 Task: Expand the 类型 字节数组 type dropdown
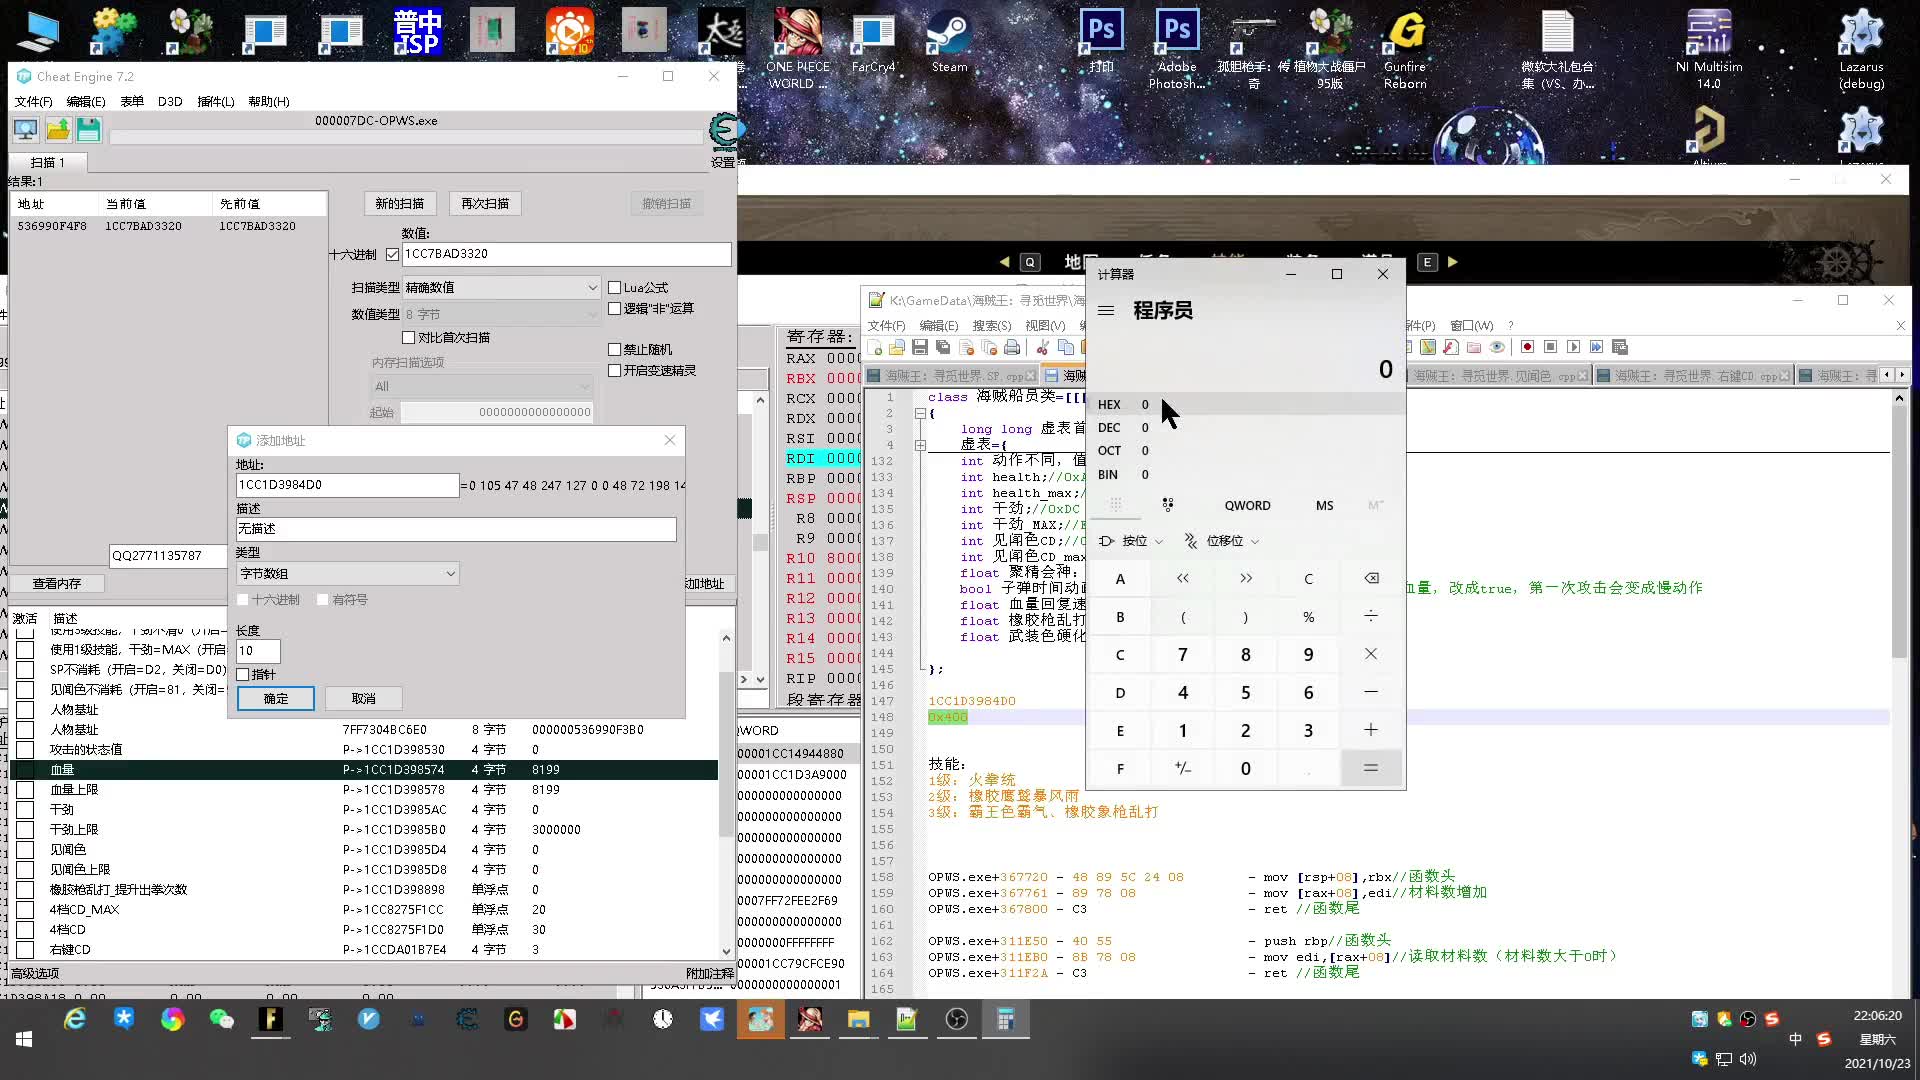click(x=348, y=574)
